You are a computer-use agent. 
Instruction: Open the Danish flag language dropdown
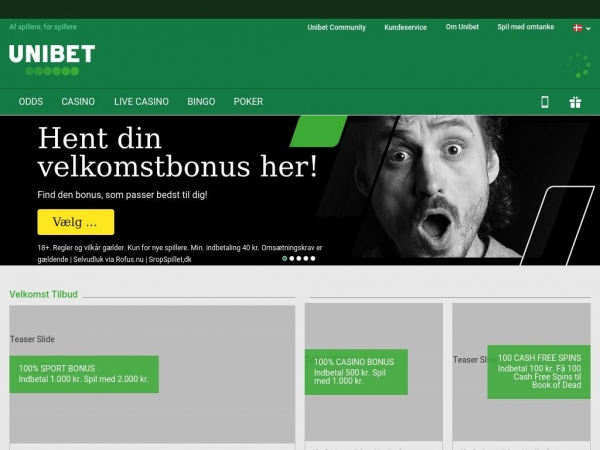[582, 28]
